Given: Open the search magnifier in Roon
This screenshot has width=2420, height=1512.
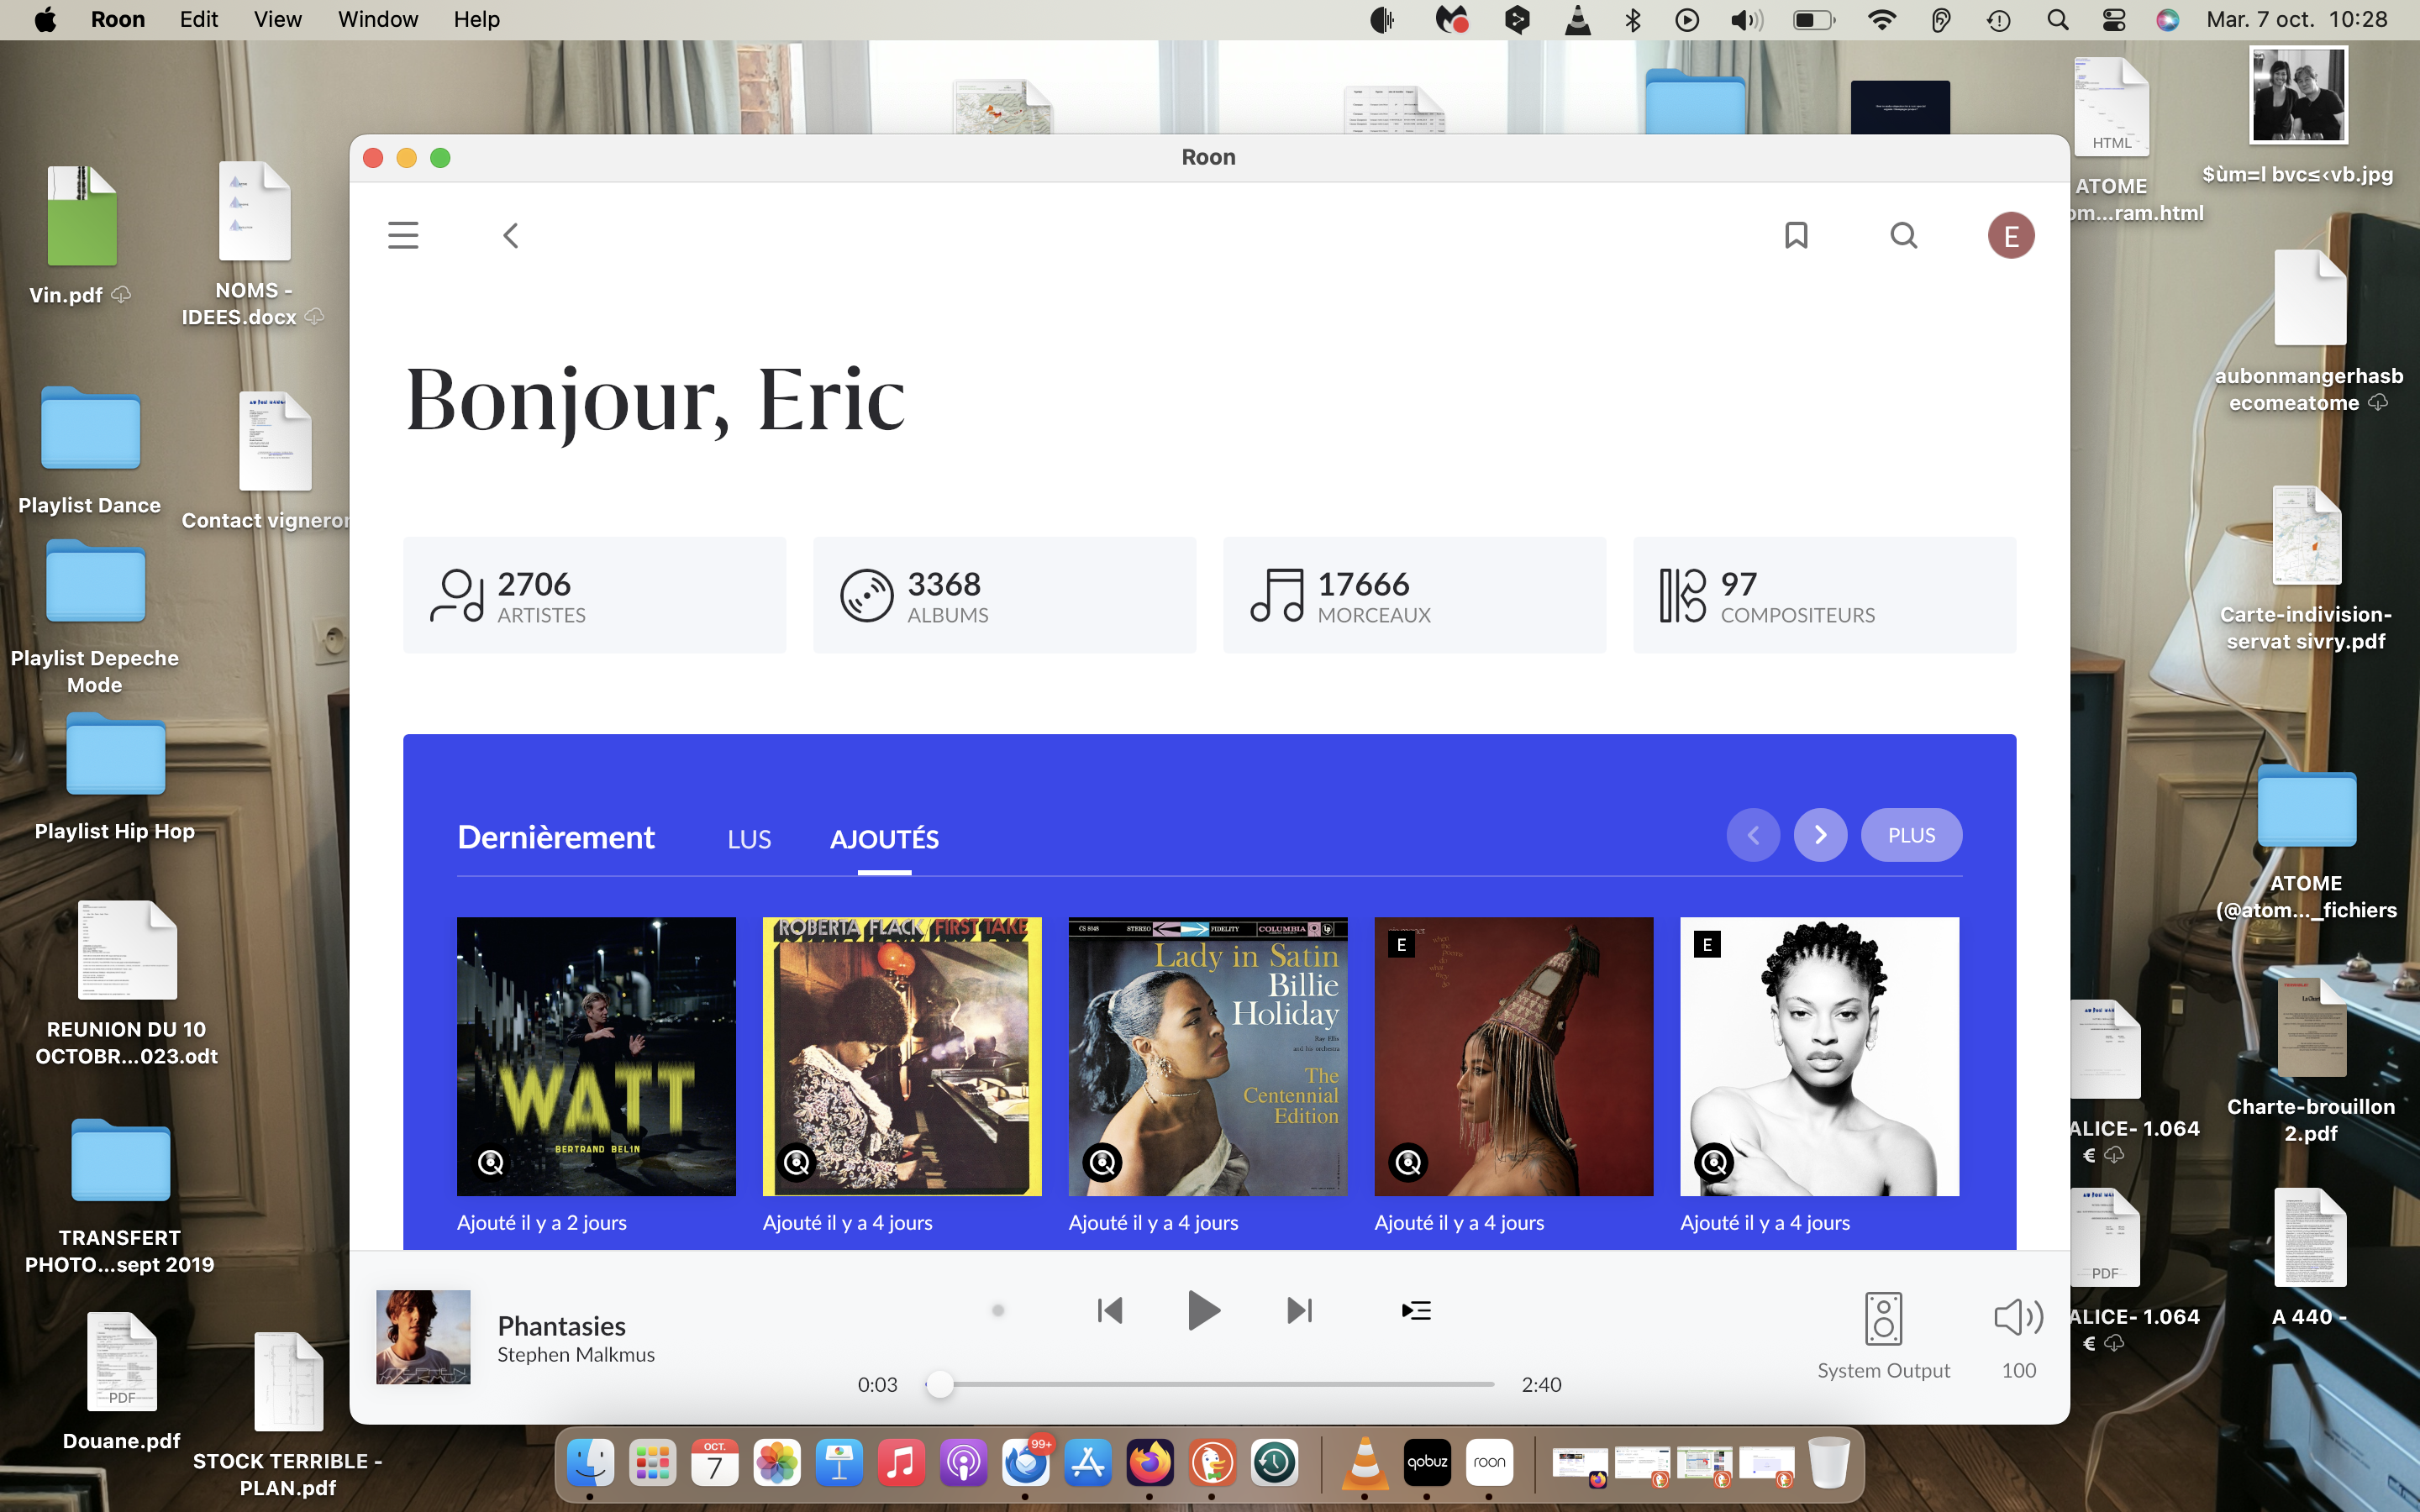Looking at the screenshot, I should pos(1904,236).
